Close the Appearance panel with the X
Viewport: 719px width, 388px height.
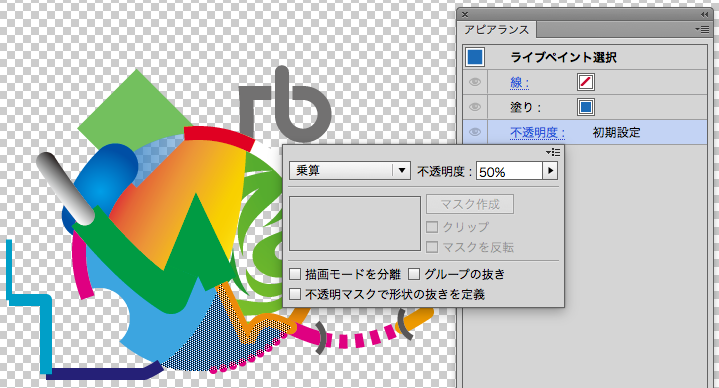[465, 15]
